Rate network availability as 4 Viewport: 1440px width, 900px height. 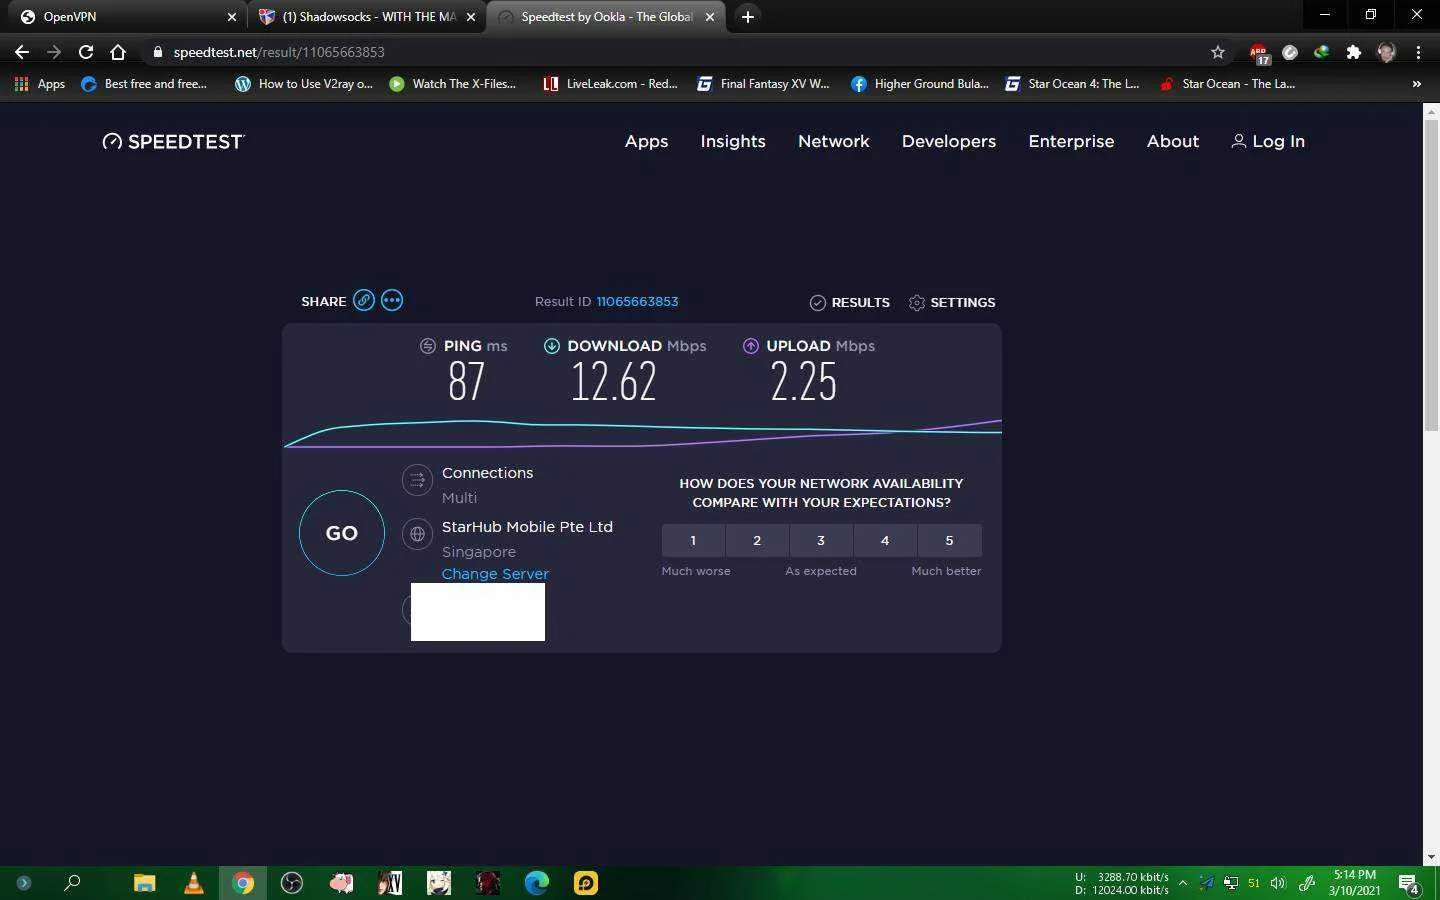coord(885,540)
